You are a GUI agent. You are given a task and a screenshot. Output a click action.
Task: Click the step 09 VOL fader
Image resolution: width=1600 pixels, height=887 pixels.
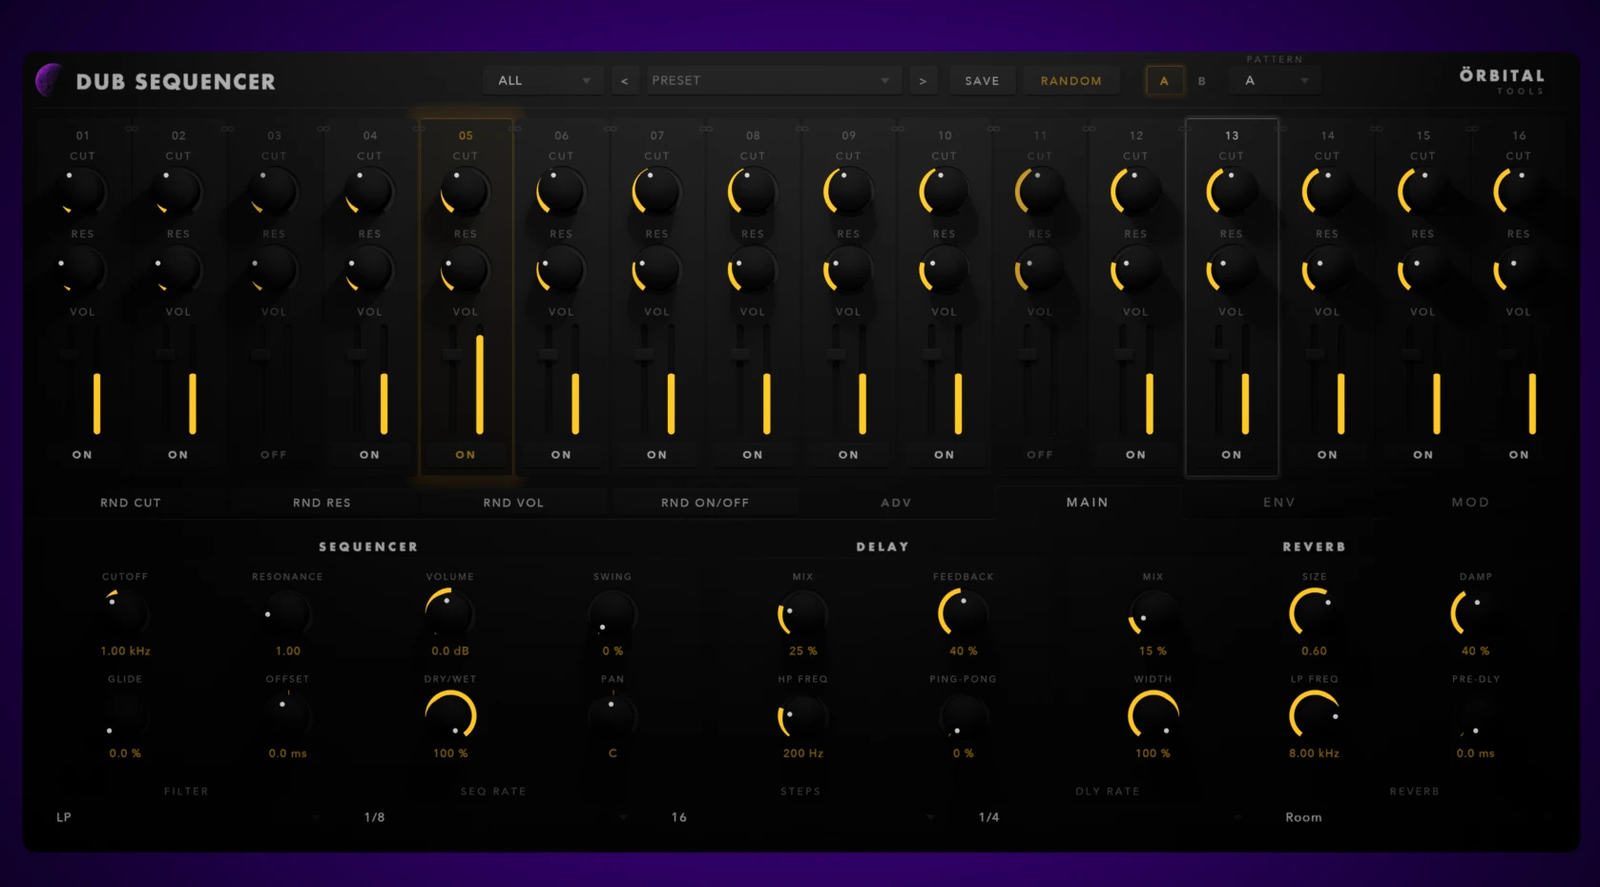pyautogui.click(x=836, y=356)
